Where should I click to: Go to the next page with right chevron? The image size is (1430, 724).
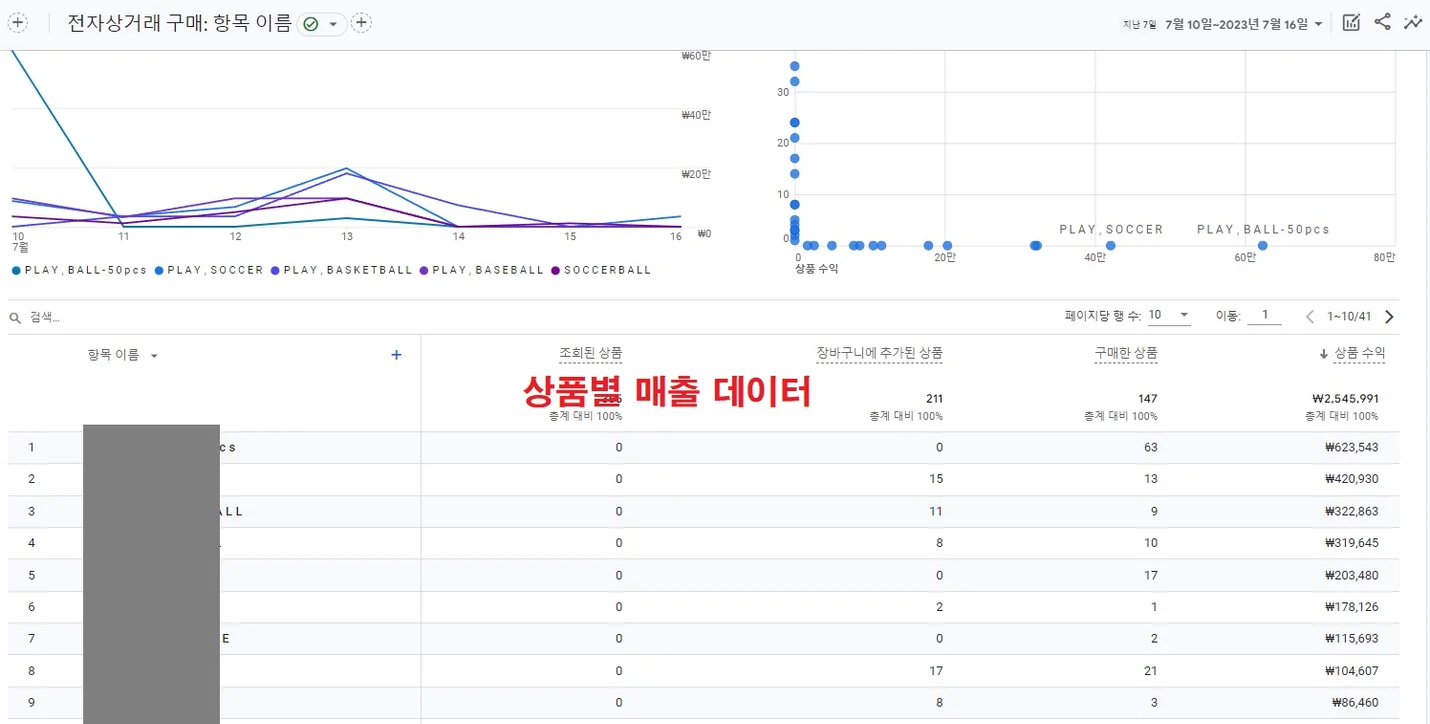point(1389,317)
